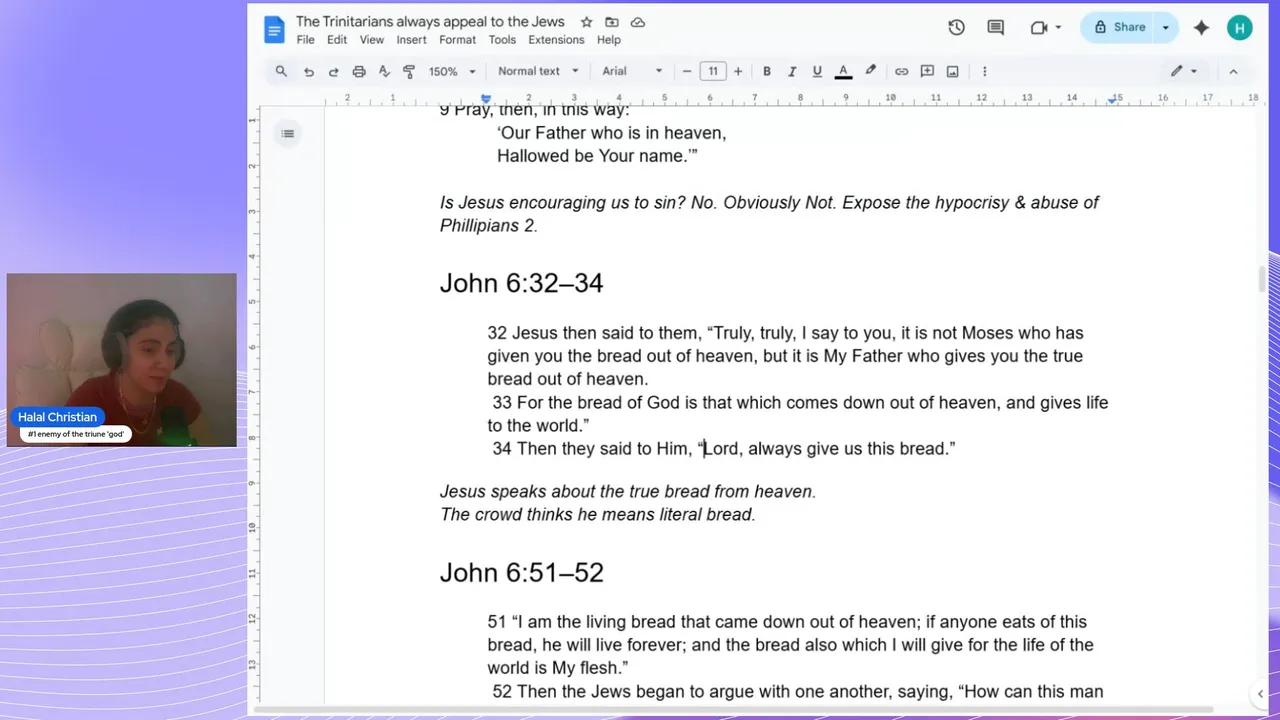This screenshot has height=720, width=1280.
Task: Open the Format menu
Action: (457, 40)
